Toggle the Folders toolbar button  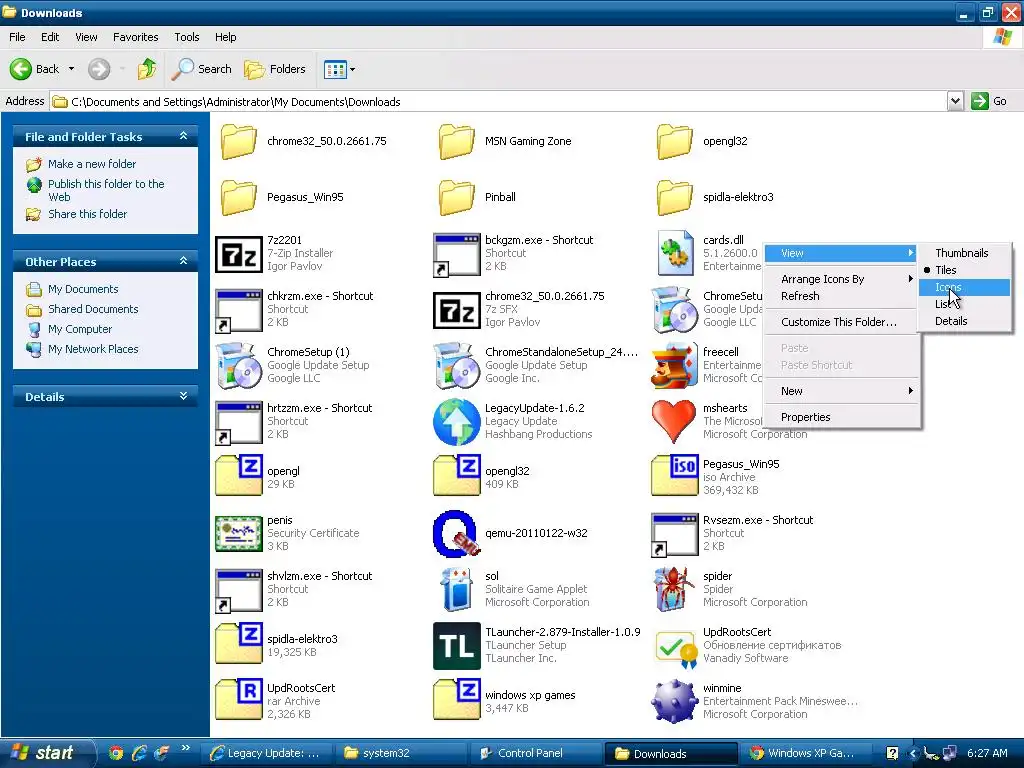click(x=275, y=69)
